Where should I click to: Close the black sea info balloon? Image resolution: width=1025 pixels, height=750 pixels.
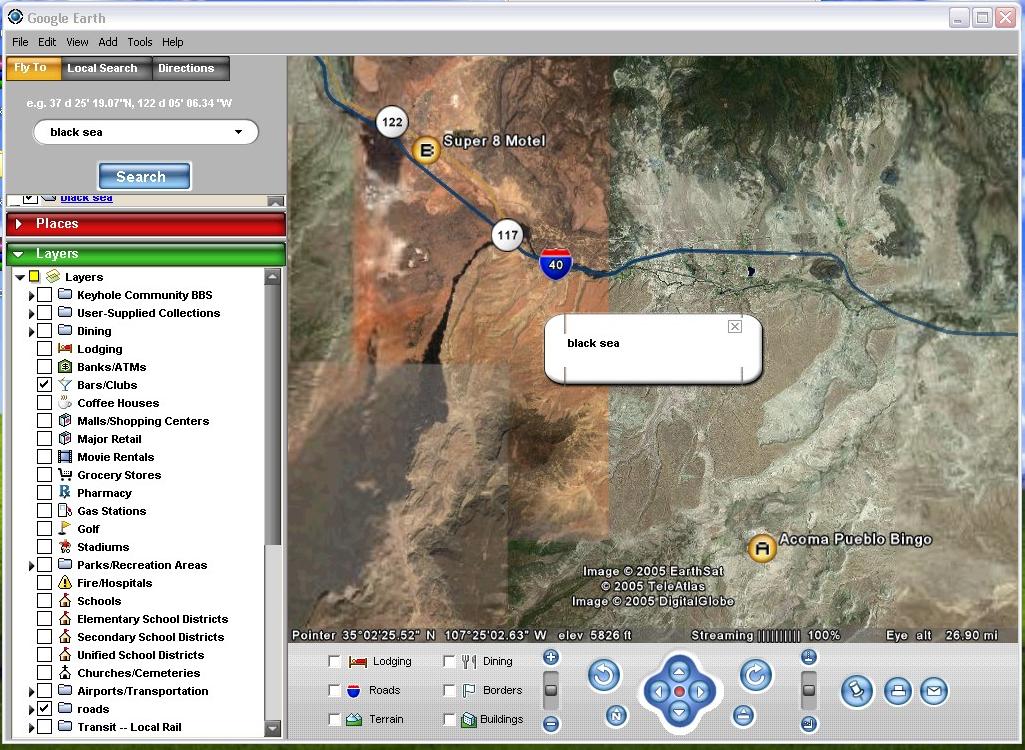735,327
